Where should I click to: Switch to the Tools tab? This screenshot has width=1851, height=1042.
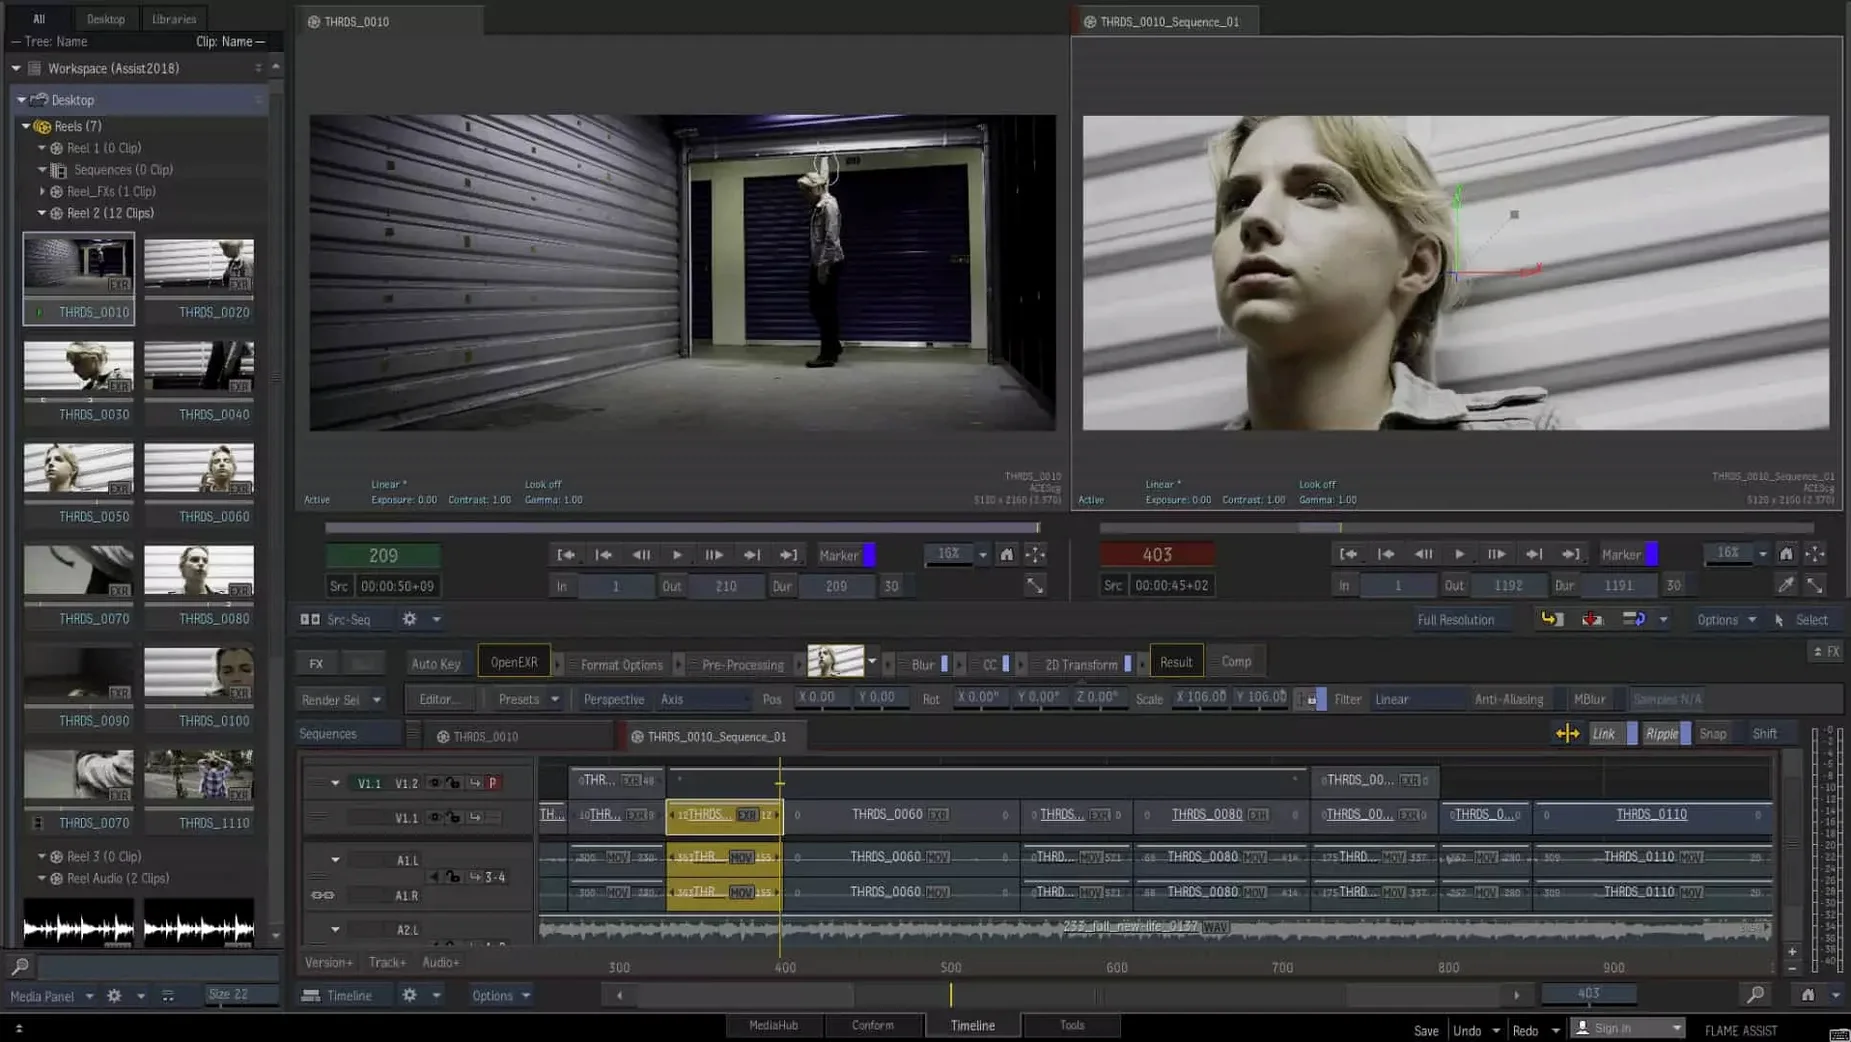pos(1072,1025)
